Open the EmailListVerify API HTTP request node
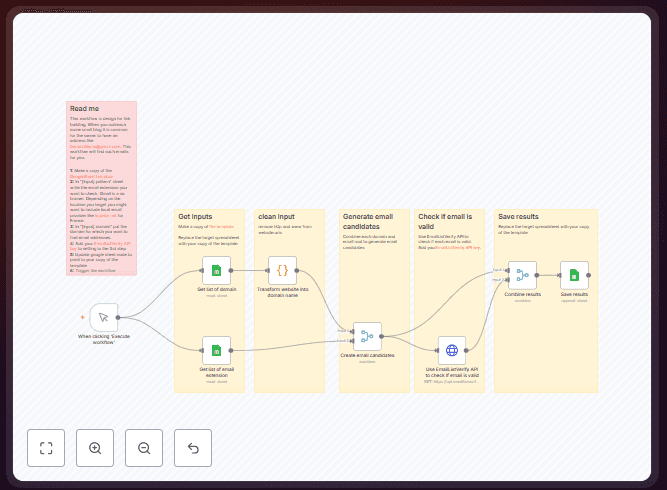 pos(452,350)
